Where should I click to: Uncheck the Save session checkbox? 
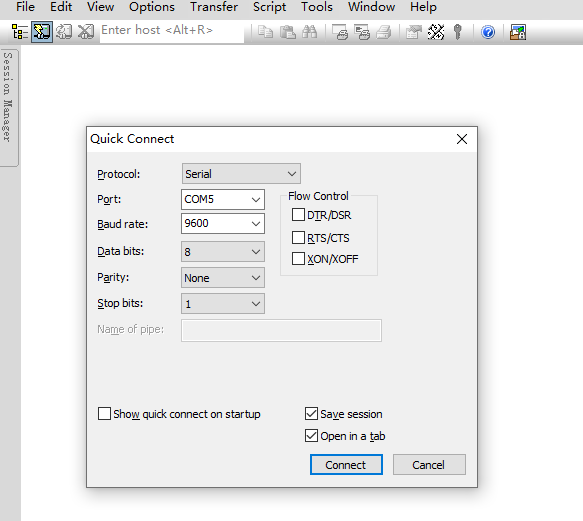[311, 414]
